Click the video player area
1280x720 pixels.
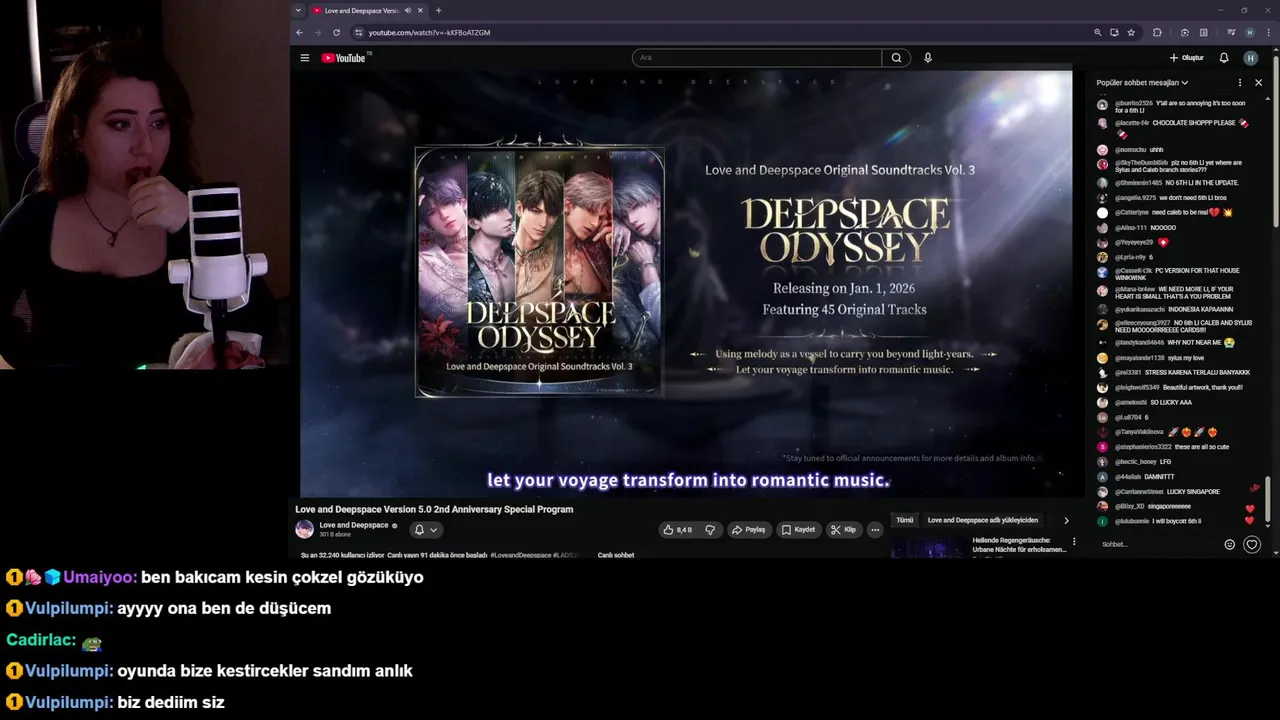tap(686, 284)
